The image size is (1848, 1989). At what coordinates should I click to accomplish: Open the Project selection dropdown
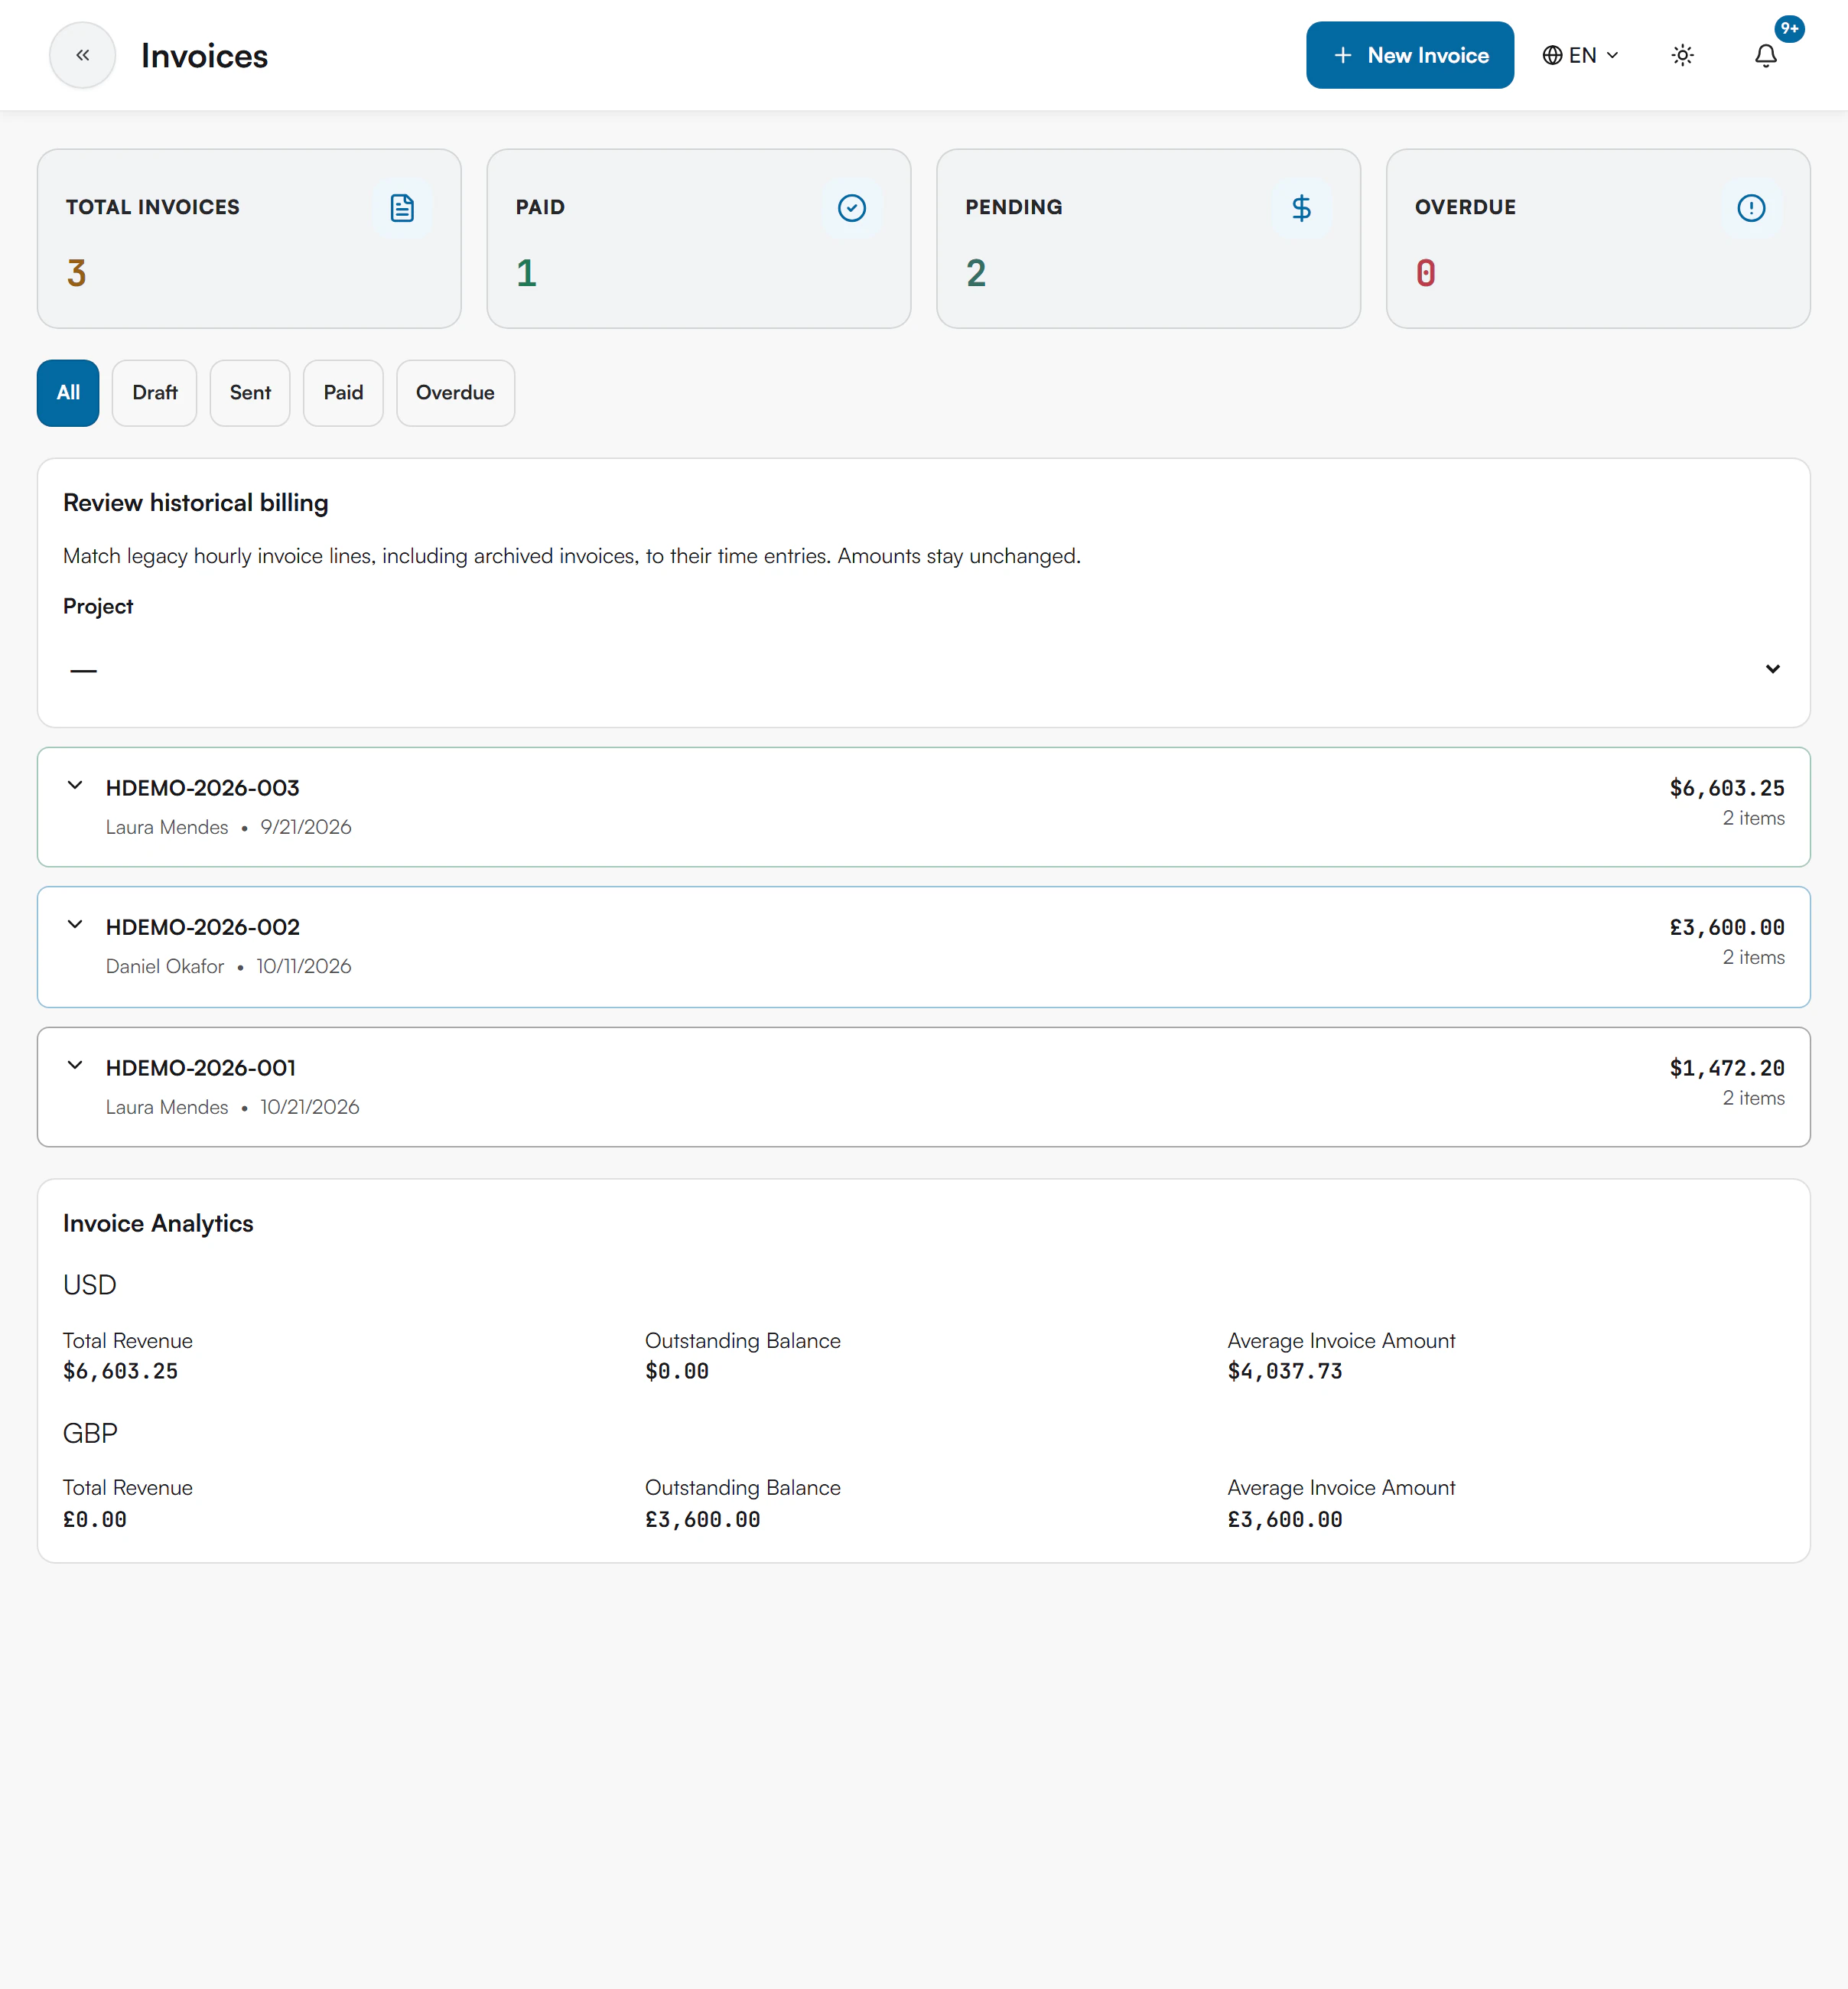pyautogui.click(x=923, y=669)
